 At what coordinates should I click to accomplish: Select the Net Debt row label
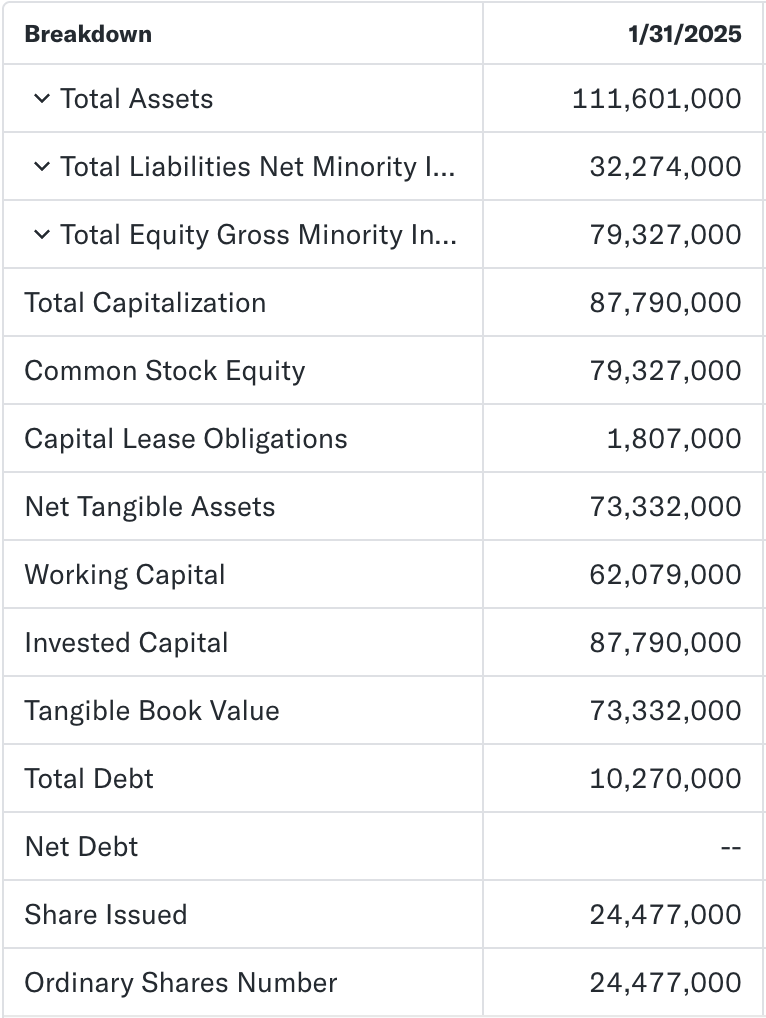tap(80, 846)
